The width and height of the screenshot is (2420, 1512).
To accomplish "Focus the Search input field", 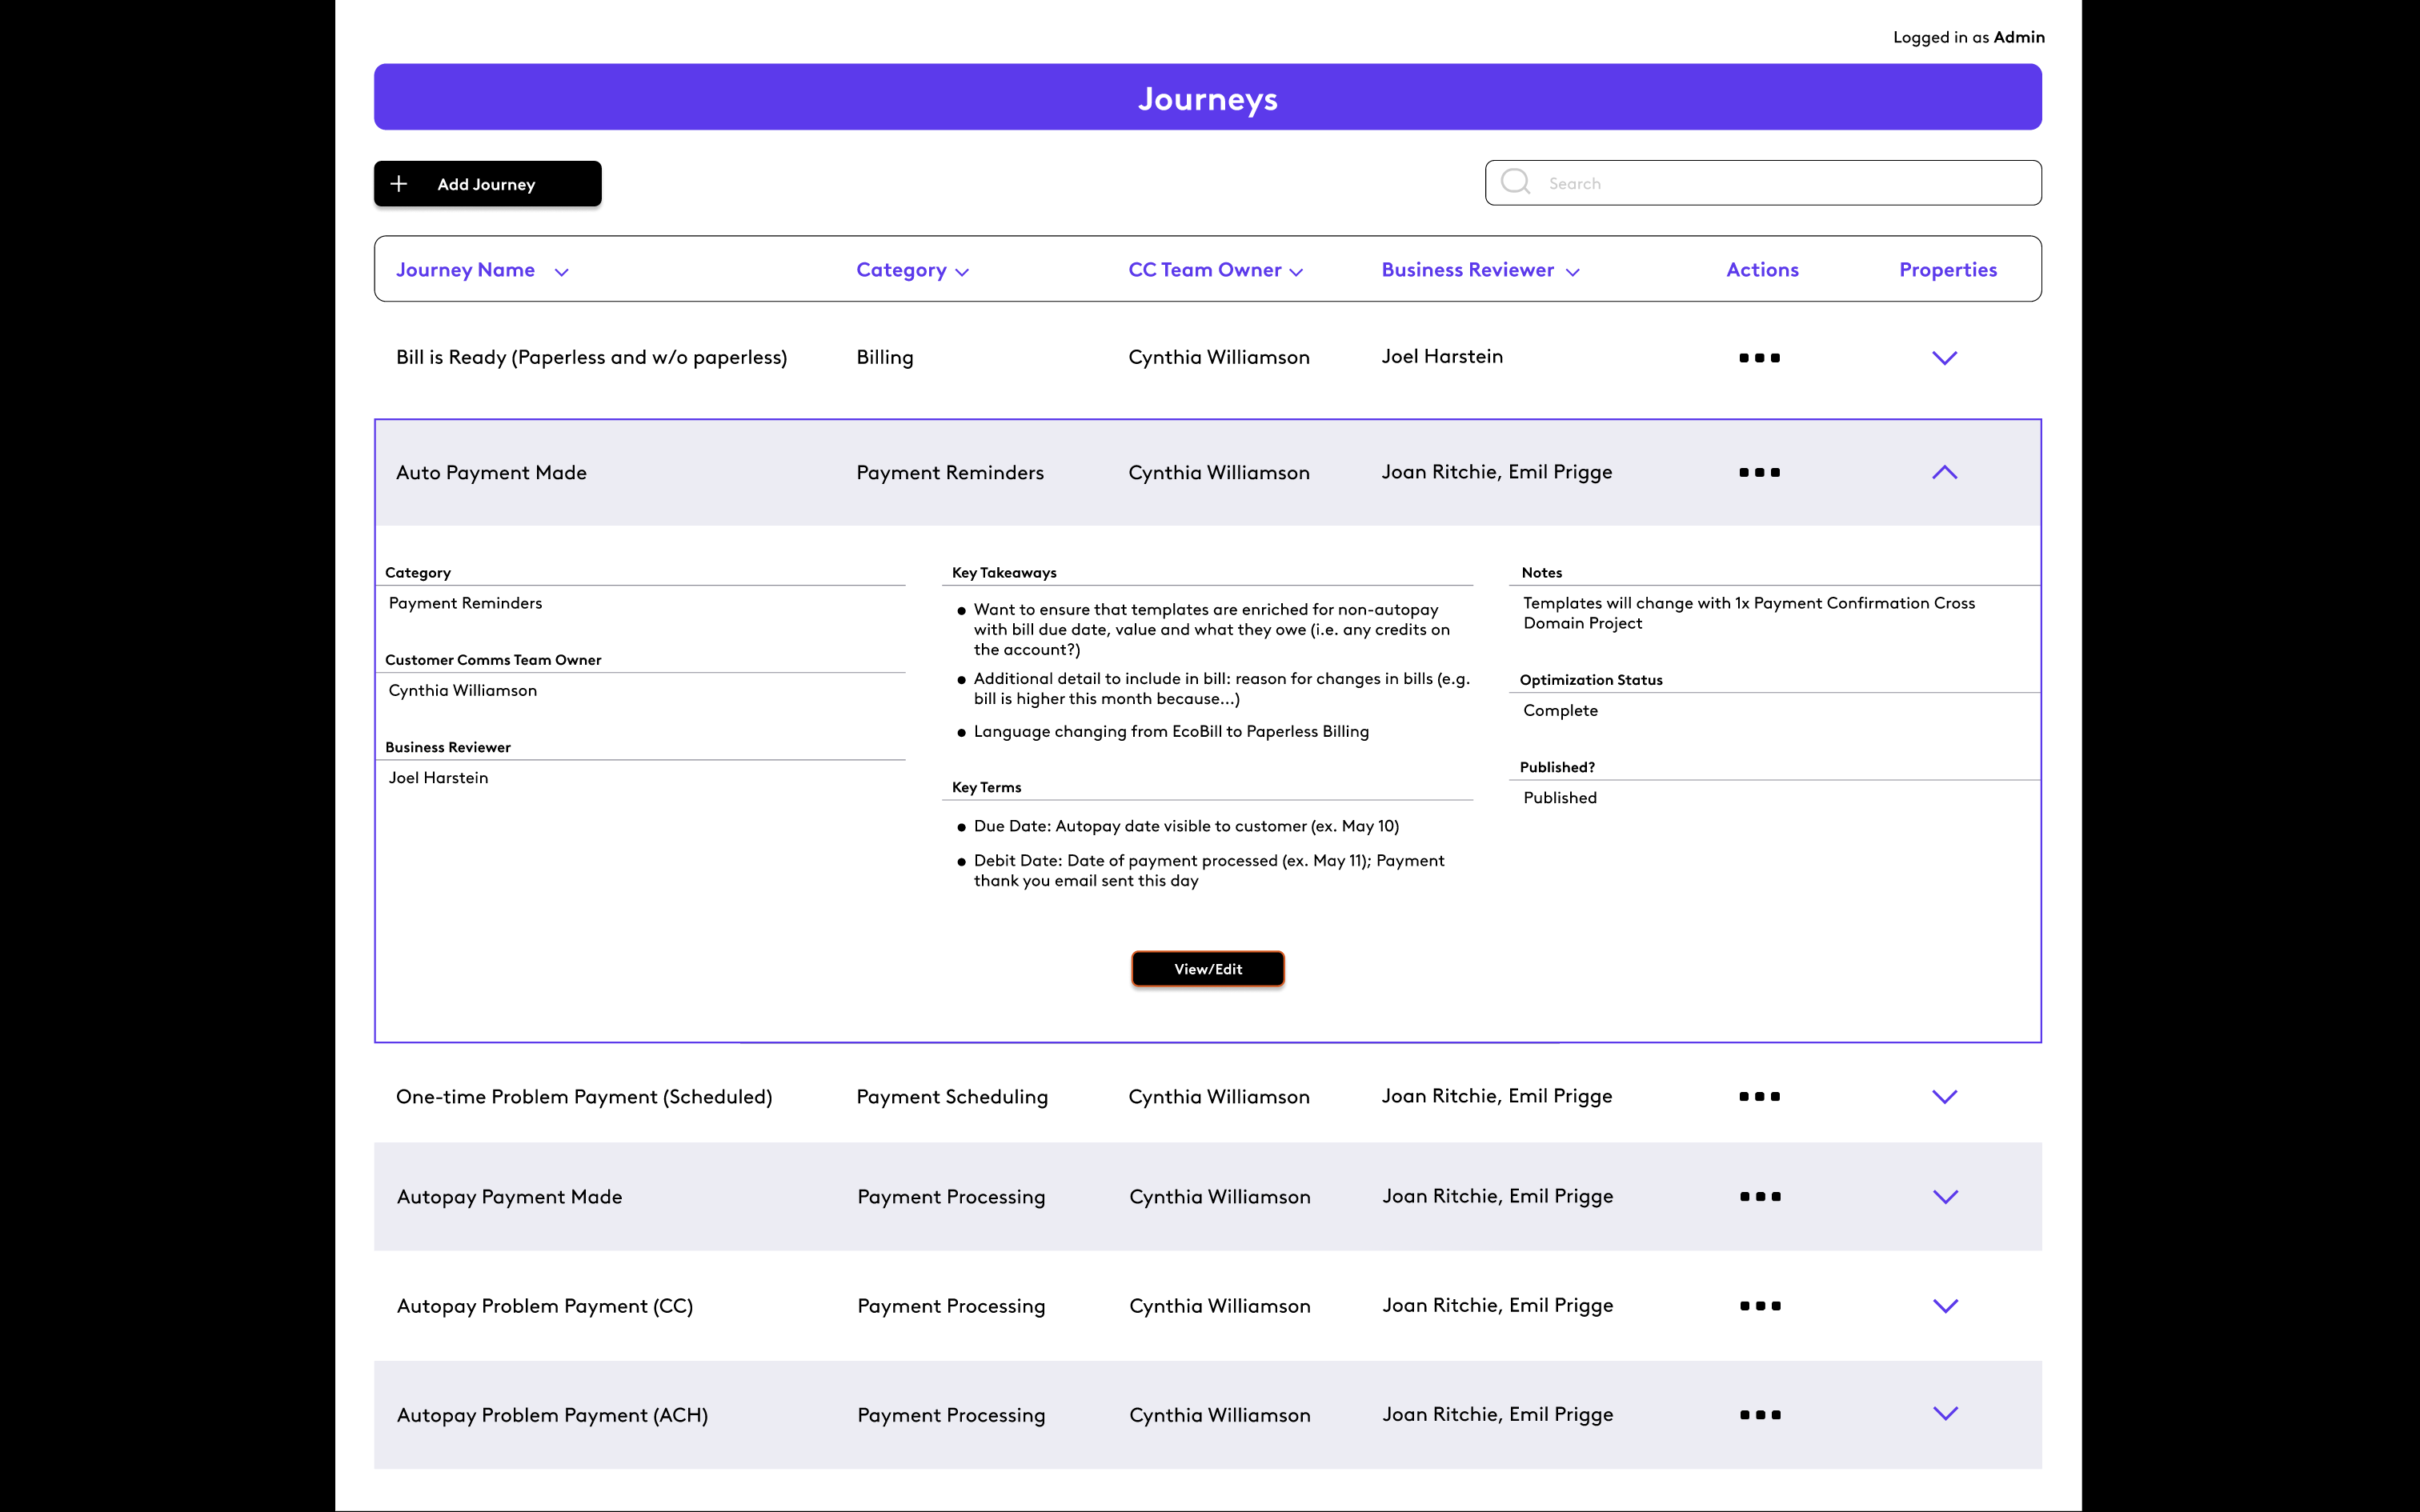I will pos(1763,183).
